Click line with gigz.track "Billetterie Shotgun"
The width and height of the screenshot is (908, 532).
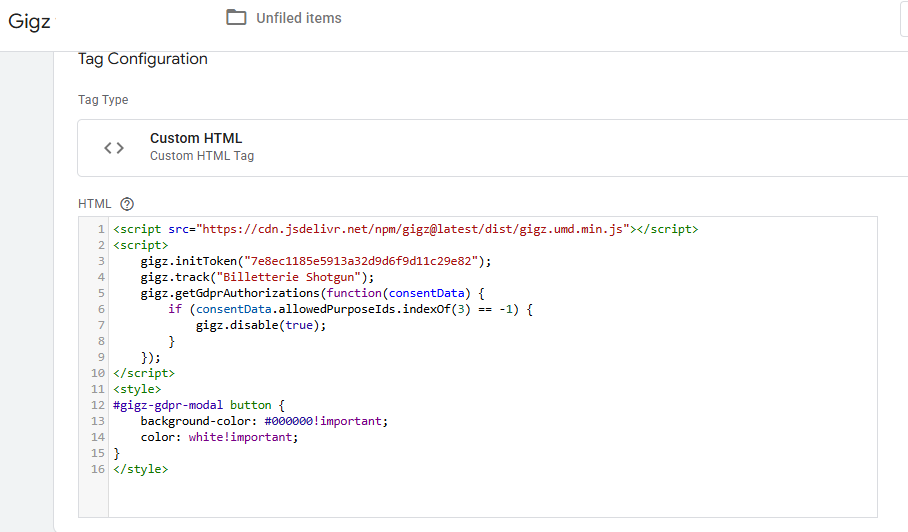tap(257, 277)
